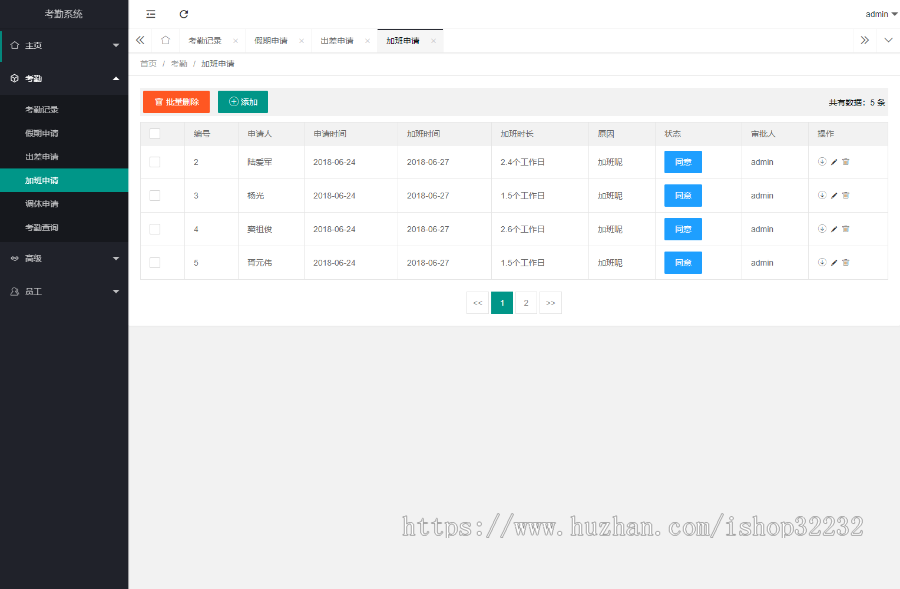Click the green 添加 button

point(243,102)
